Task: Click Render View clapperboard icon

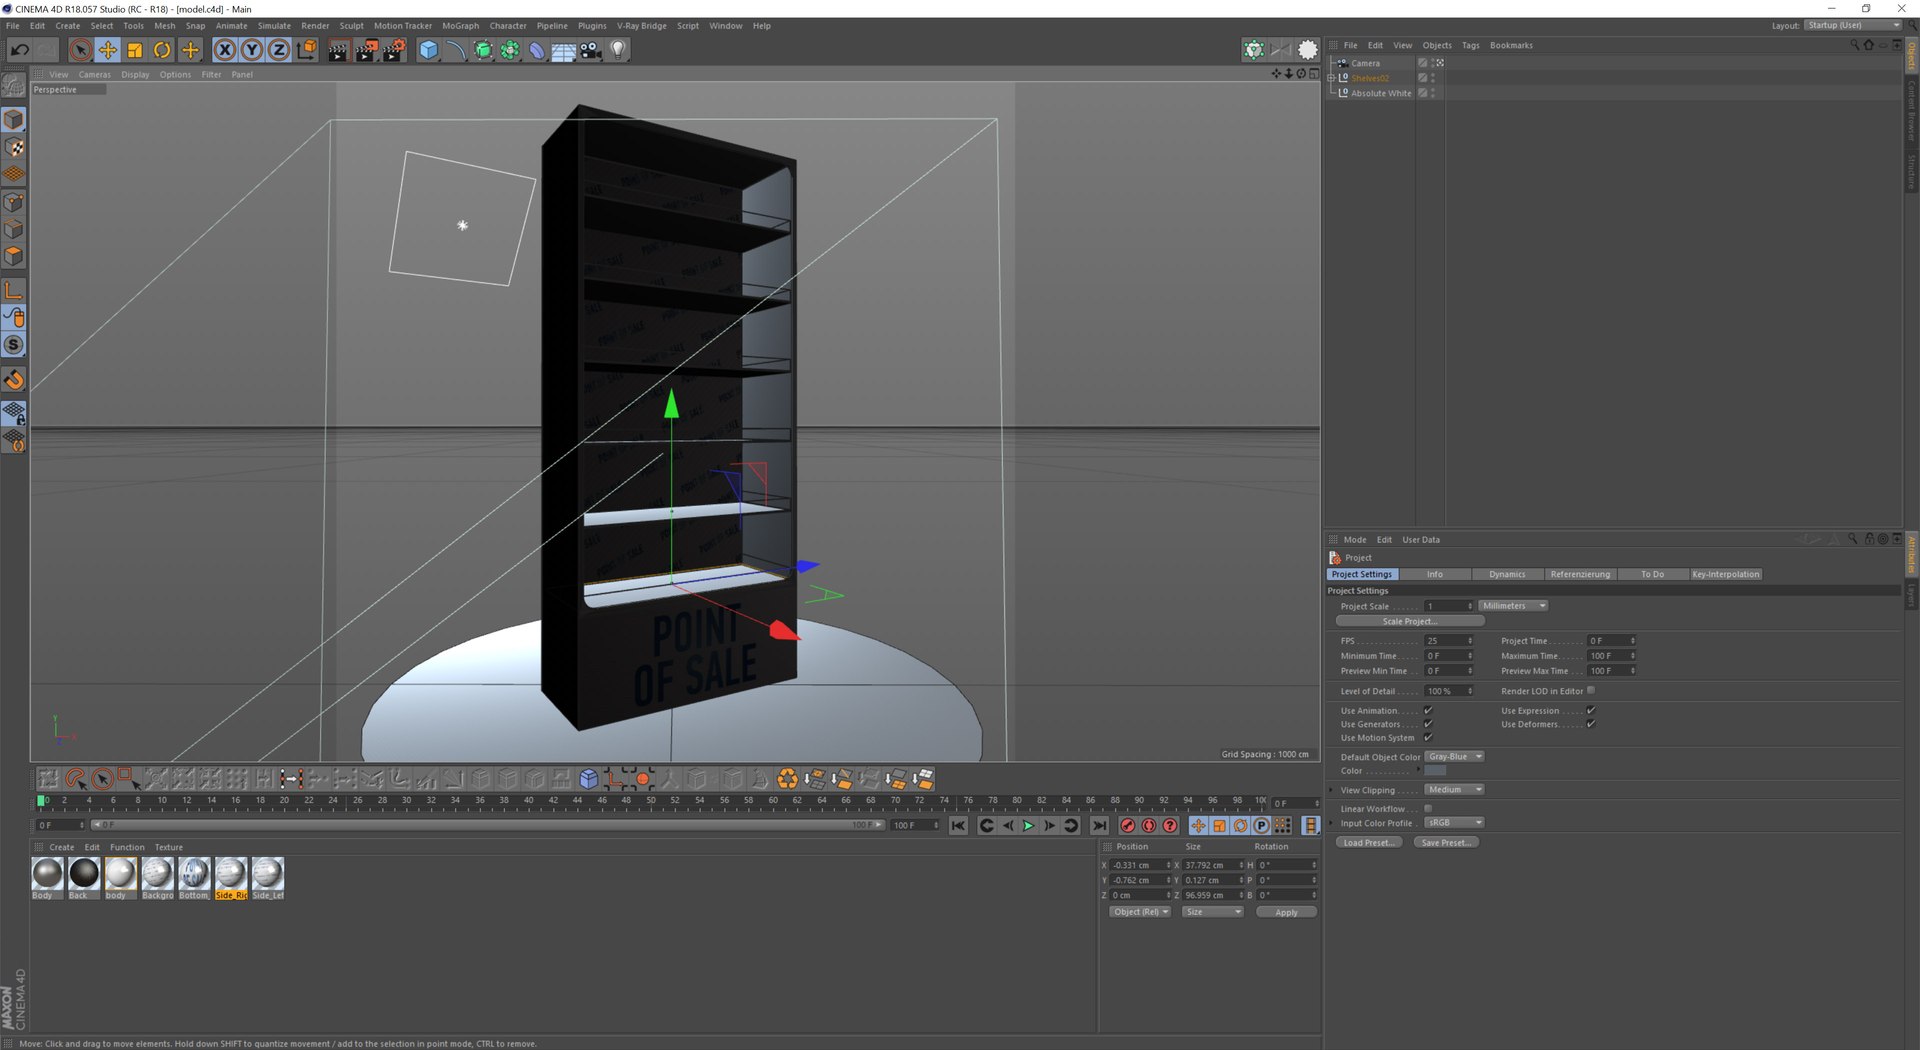Action: pos(338,50)
